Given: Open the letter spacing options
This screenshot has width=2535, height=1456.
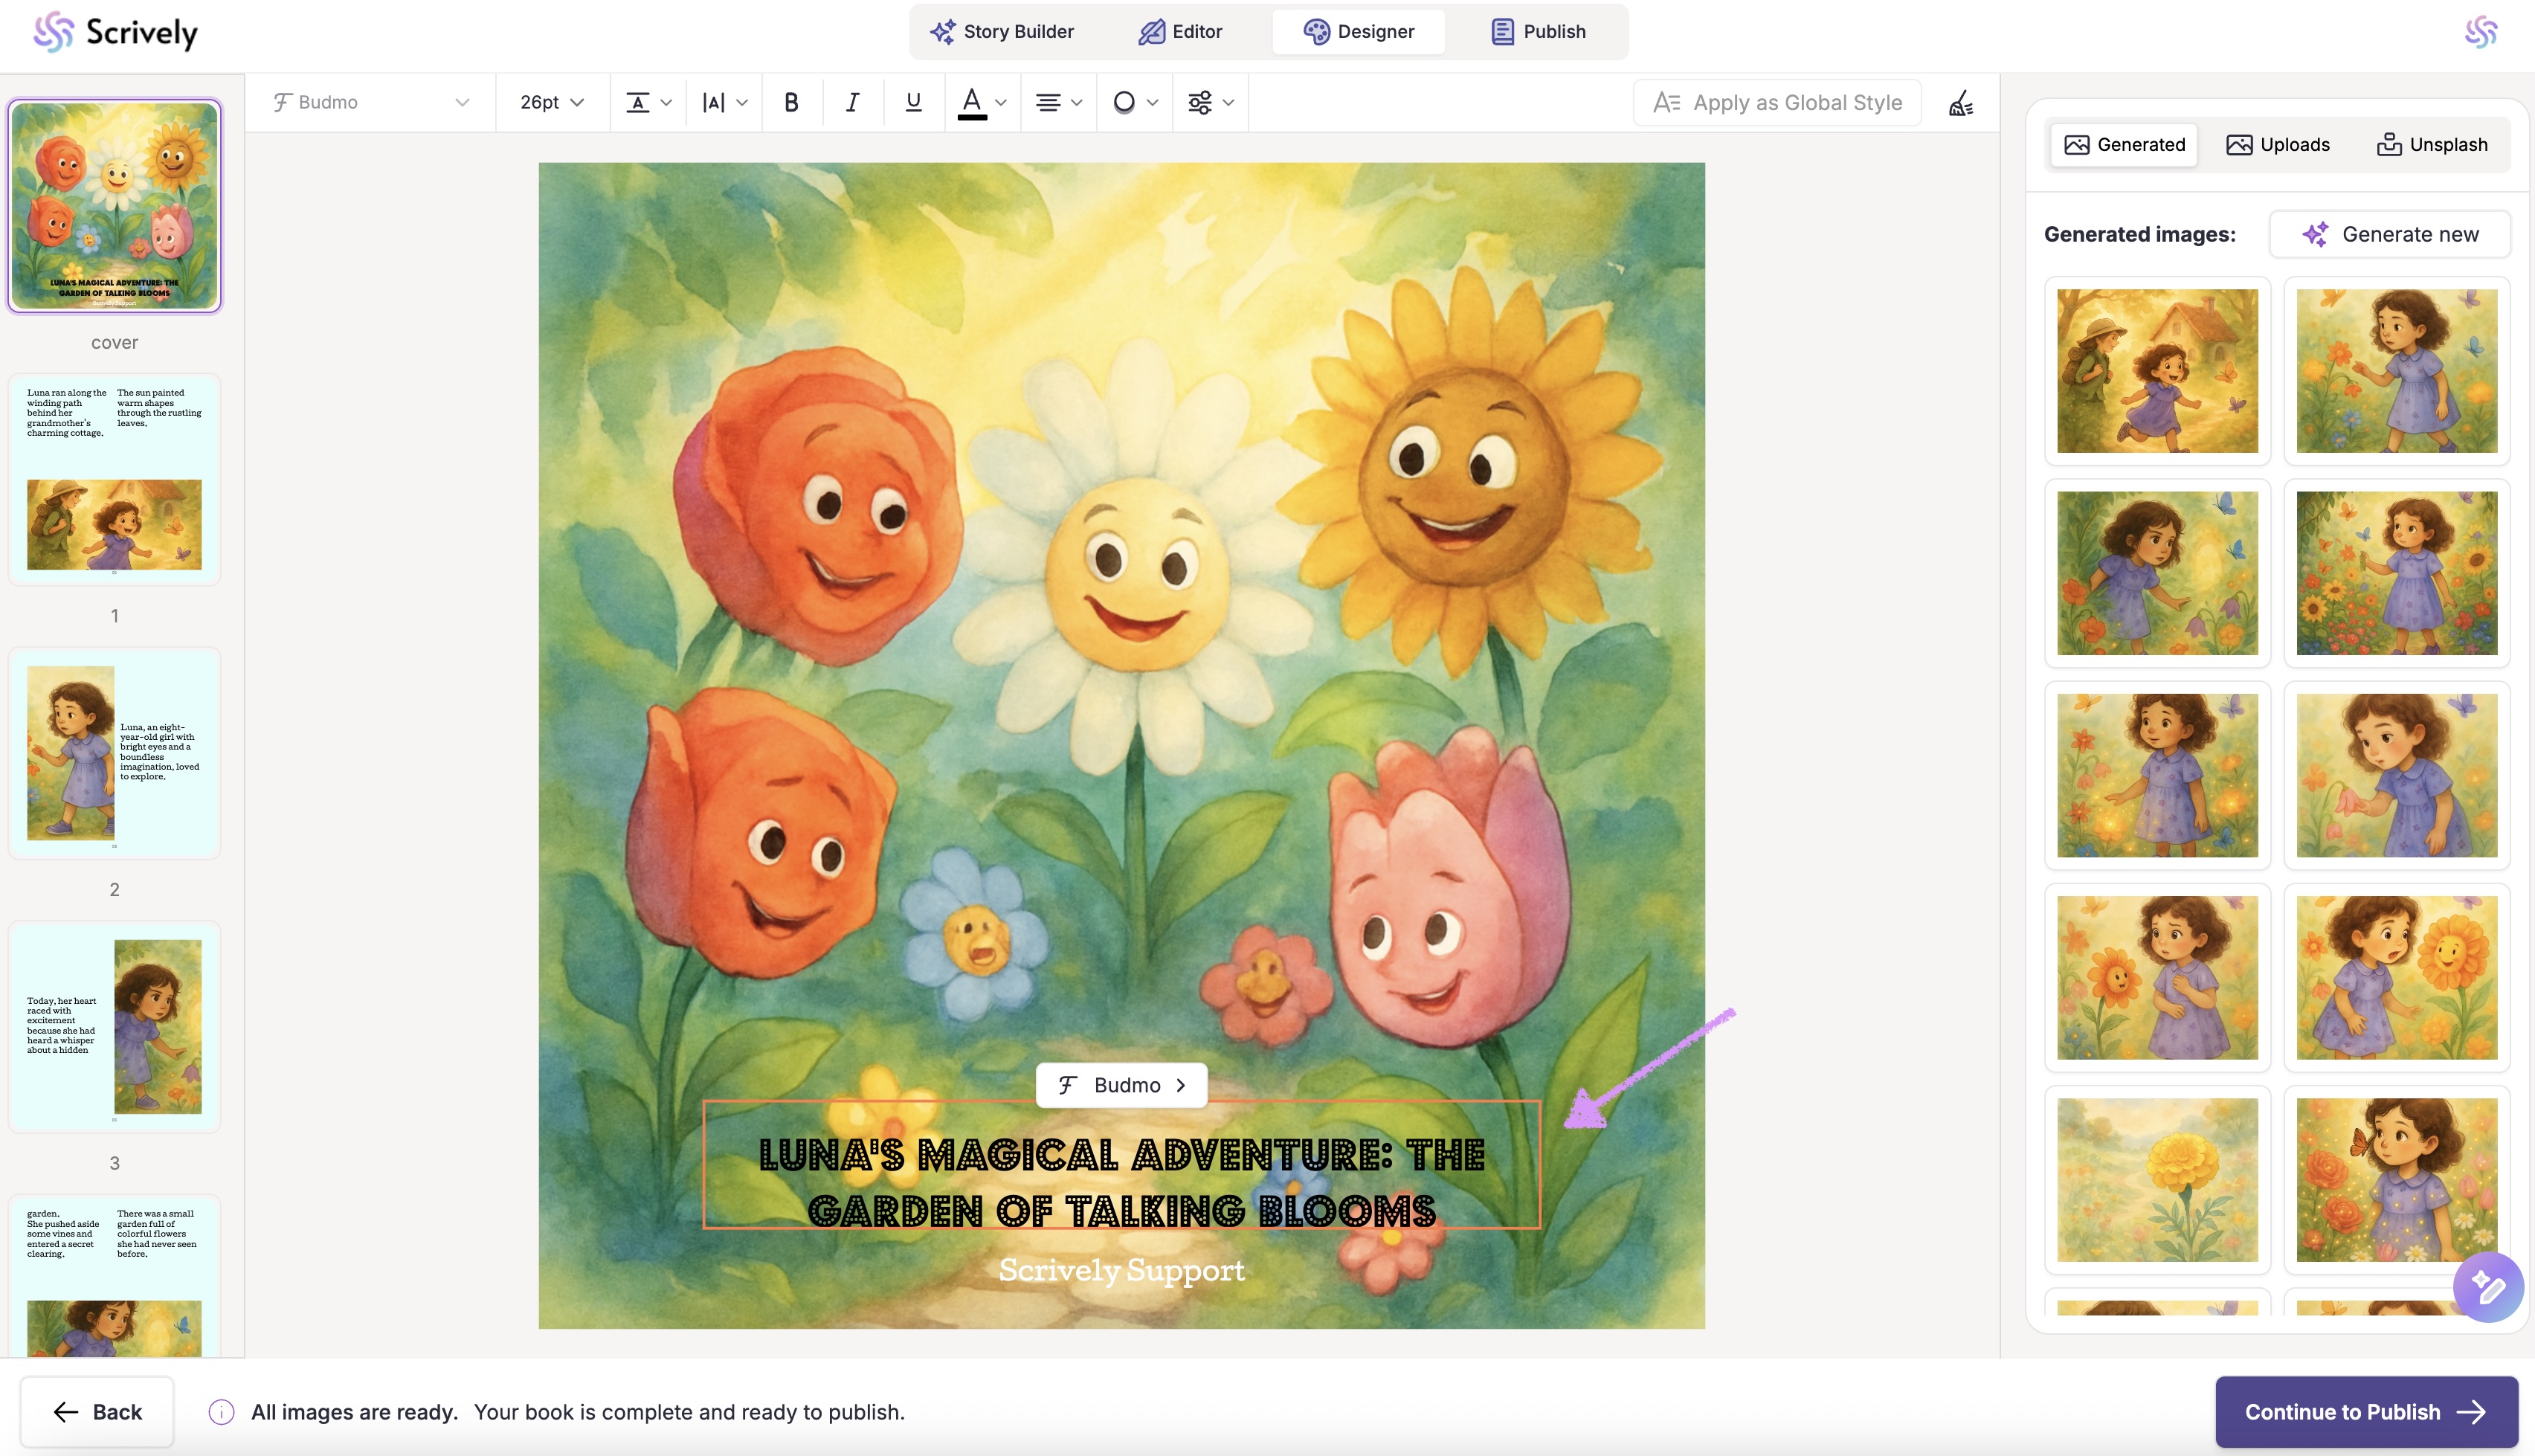Looking at the screenshot, I should coord(724,102).
